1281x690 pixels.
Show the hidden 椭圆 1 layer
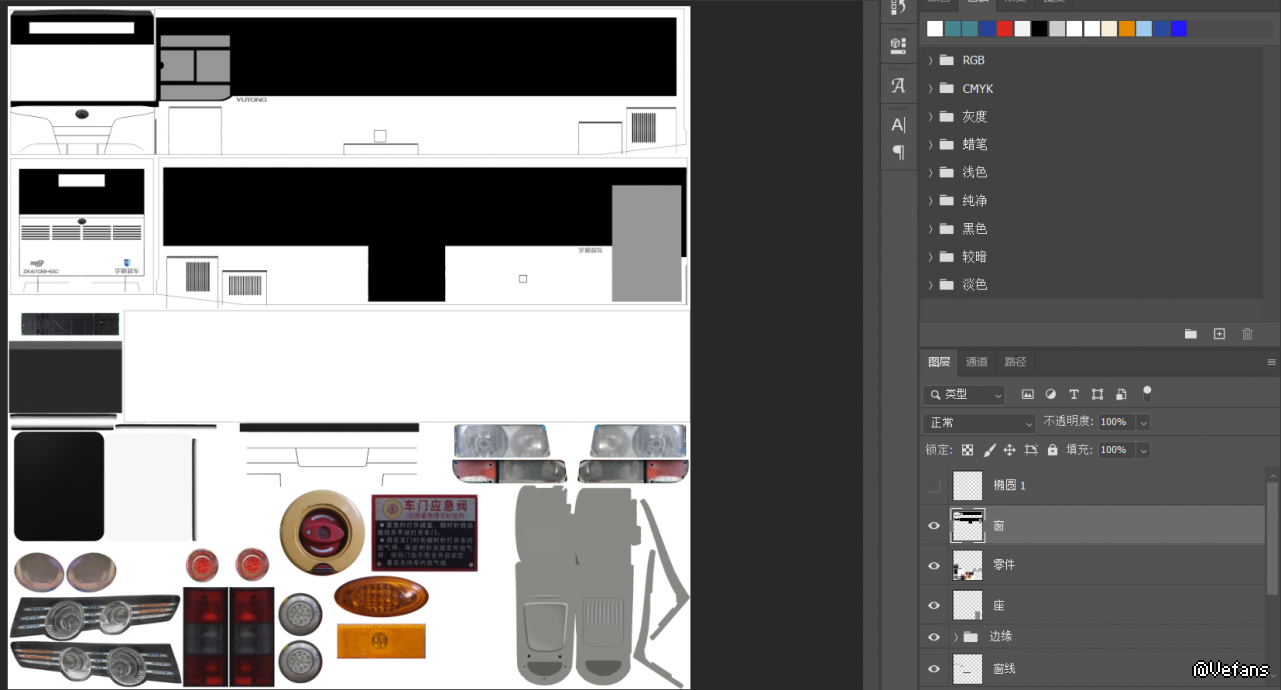pyautogui.click(x=934, y=486)
